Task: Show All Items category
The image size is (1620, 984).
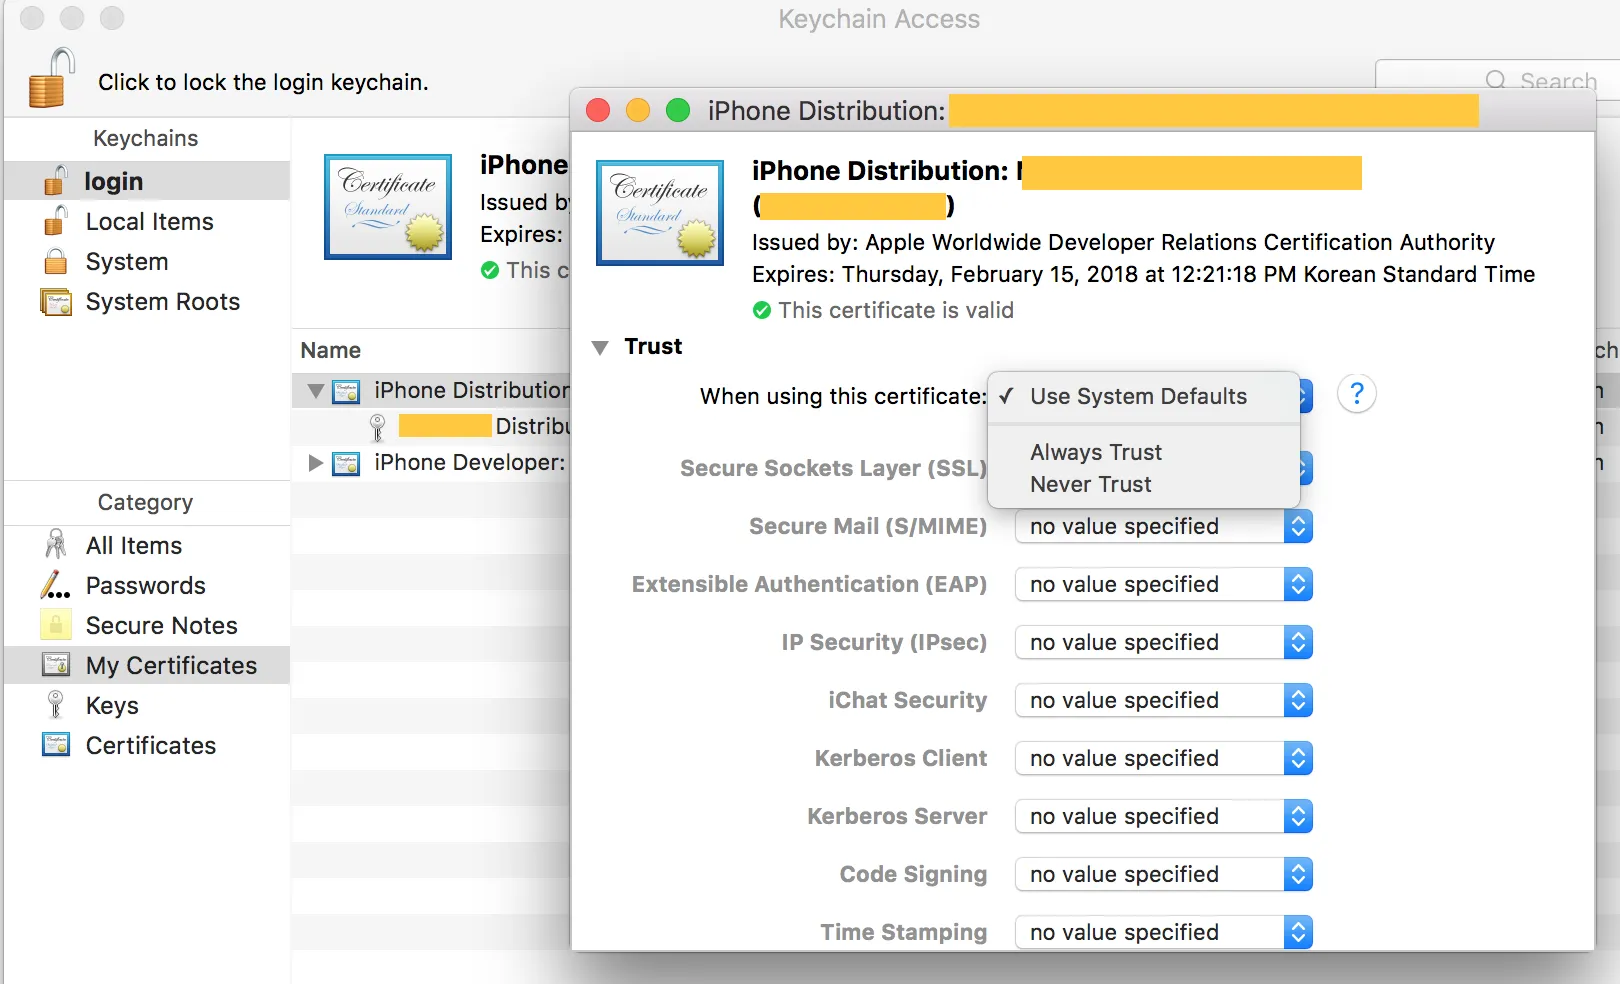Action: 134,546
